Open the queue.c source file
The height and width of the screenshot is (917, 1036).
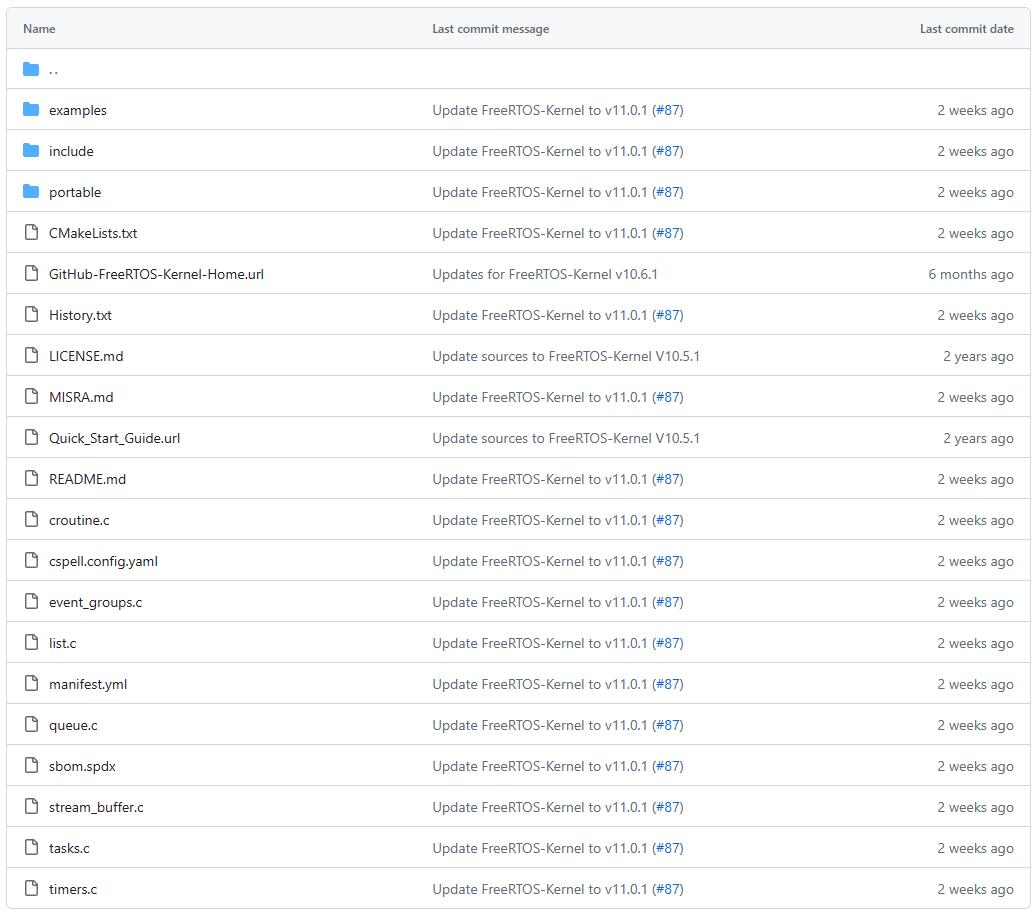[73, 725]
